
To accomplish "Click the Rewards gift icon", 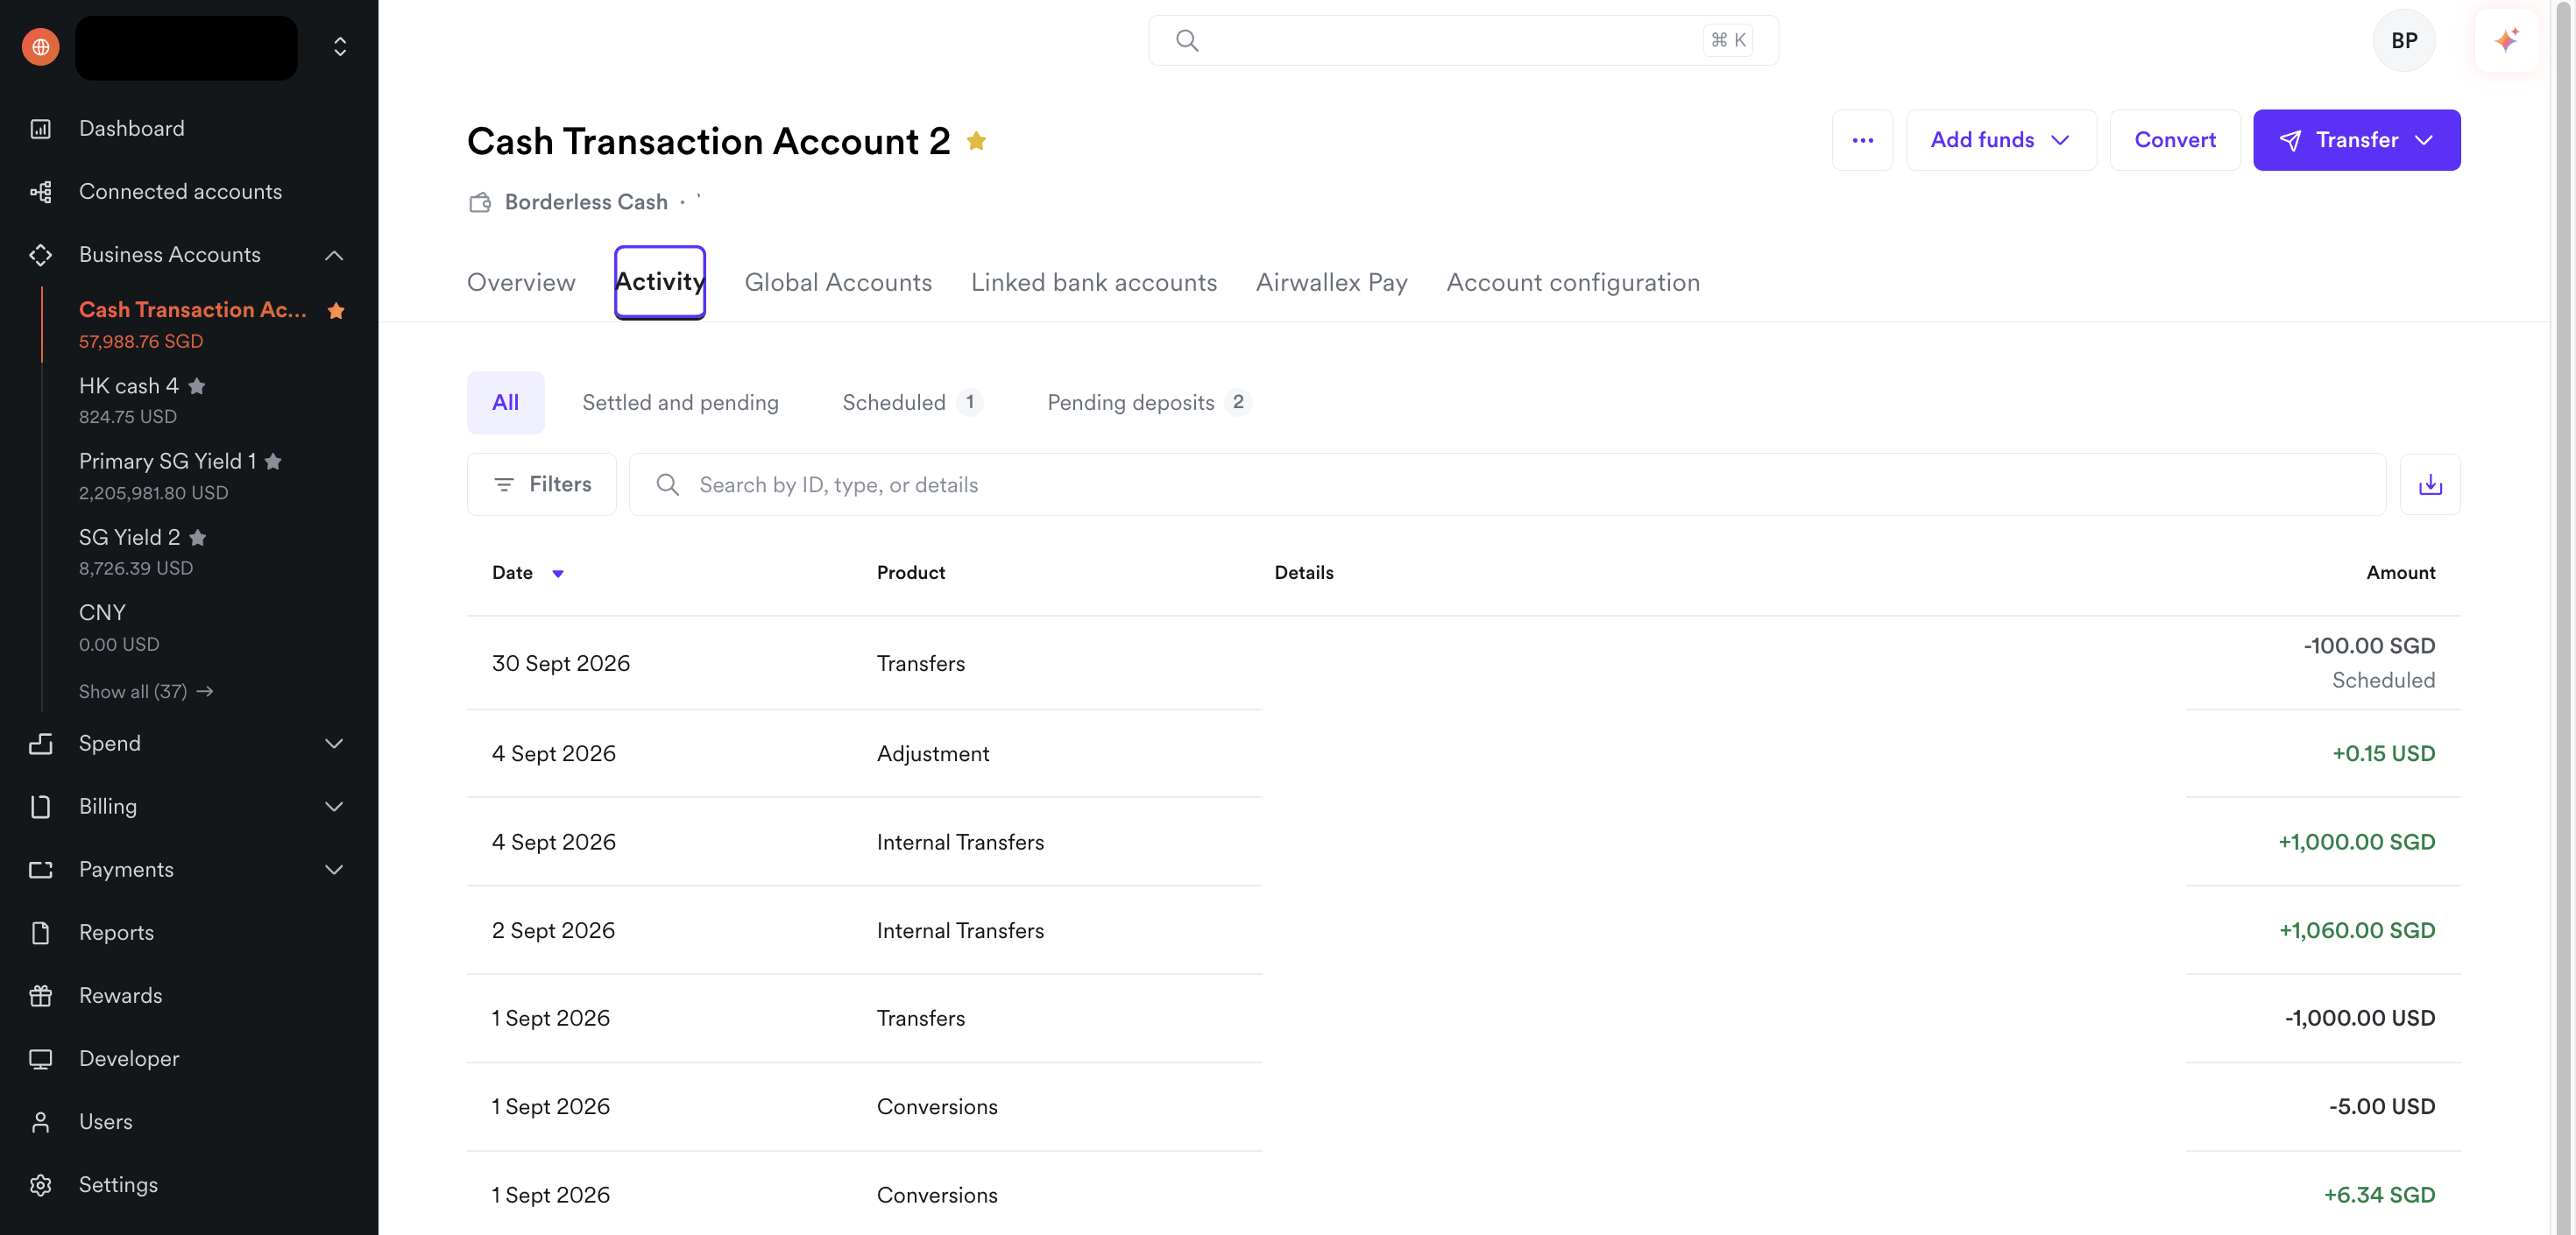I will 41,996.
